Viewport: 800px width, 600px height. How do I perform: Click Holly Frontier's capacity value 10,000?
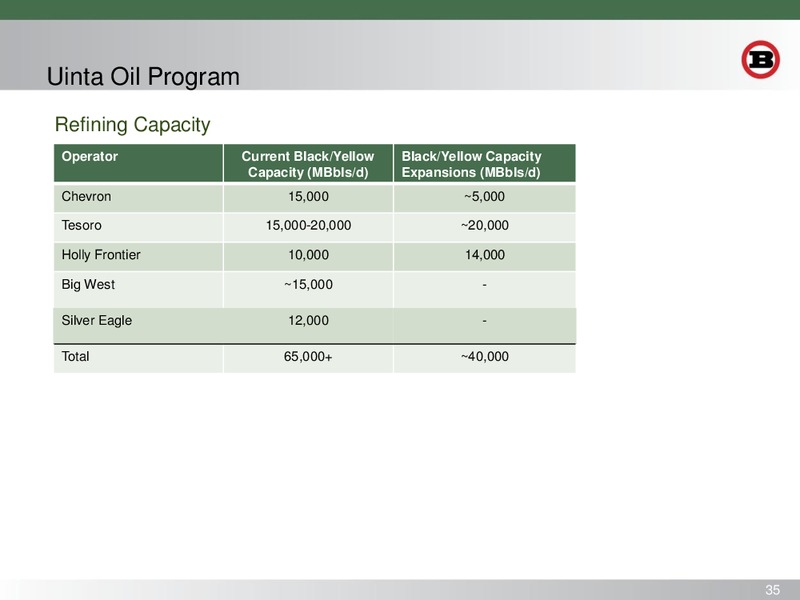click(x=308, y=255)
